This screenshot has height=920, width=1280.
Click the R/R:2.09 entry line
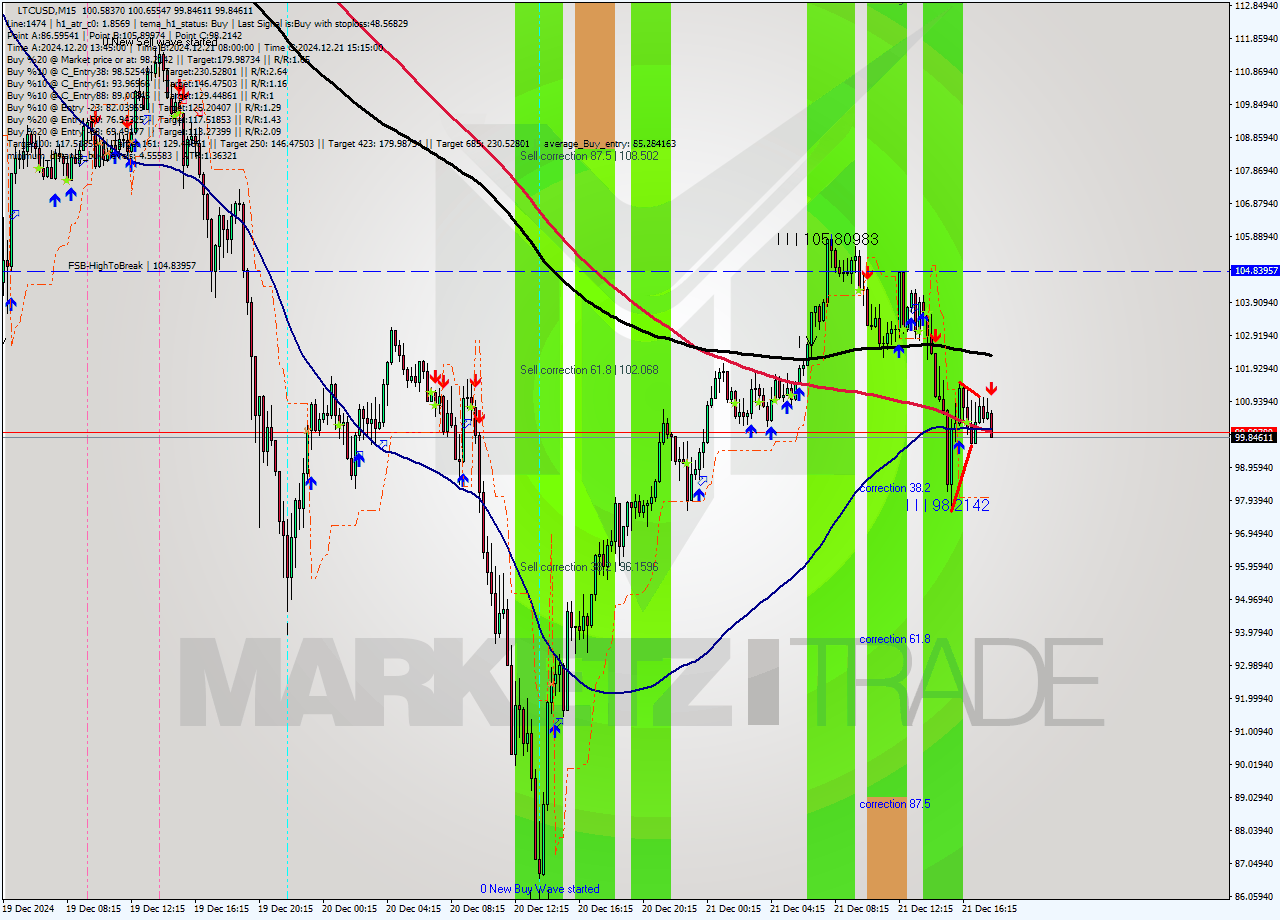[144, 131]
